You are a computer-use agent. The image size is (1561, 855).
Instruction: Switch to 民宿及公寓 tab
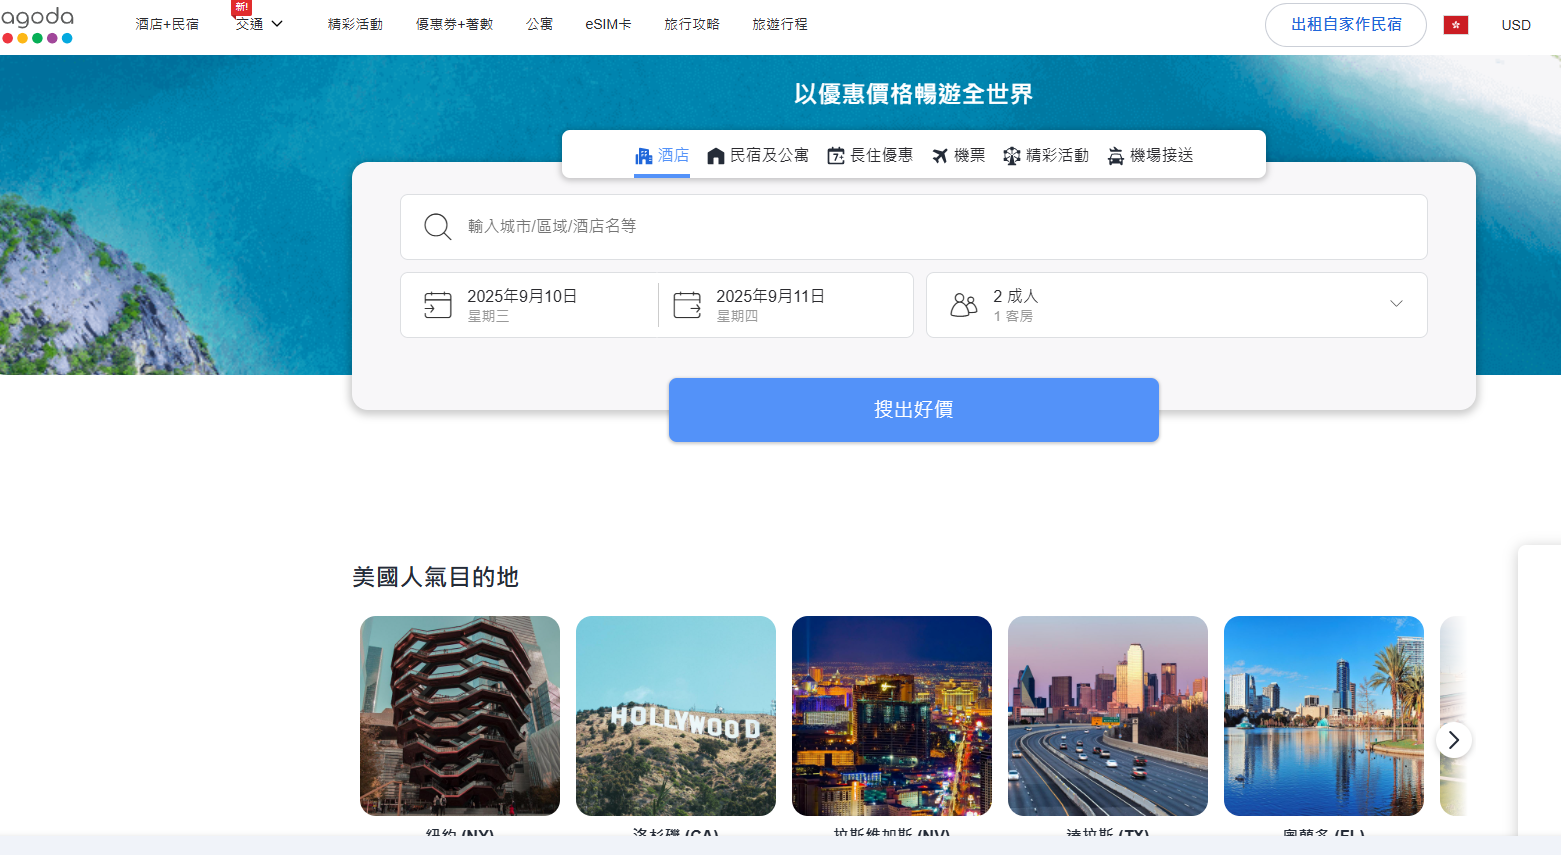point(758,156)
